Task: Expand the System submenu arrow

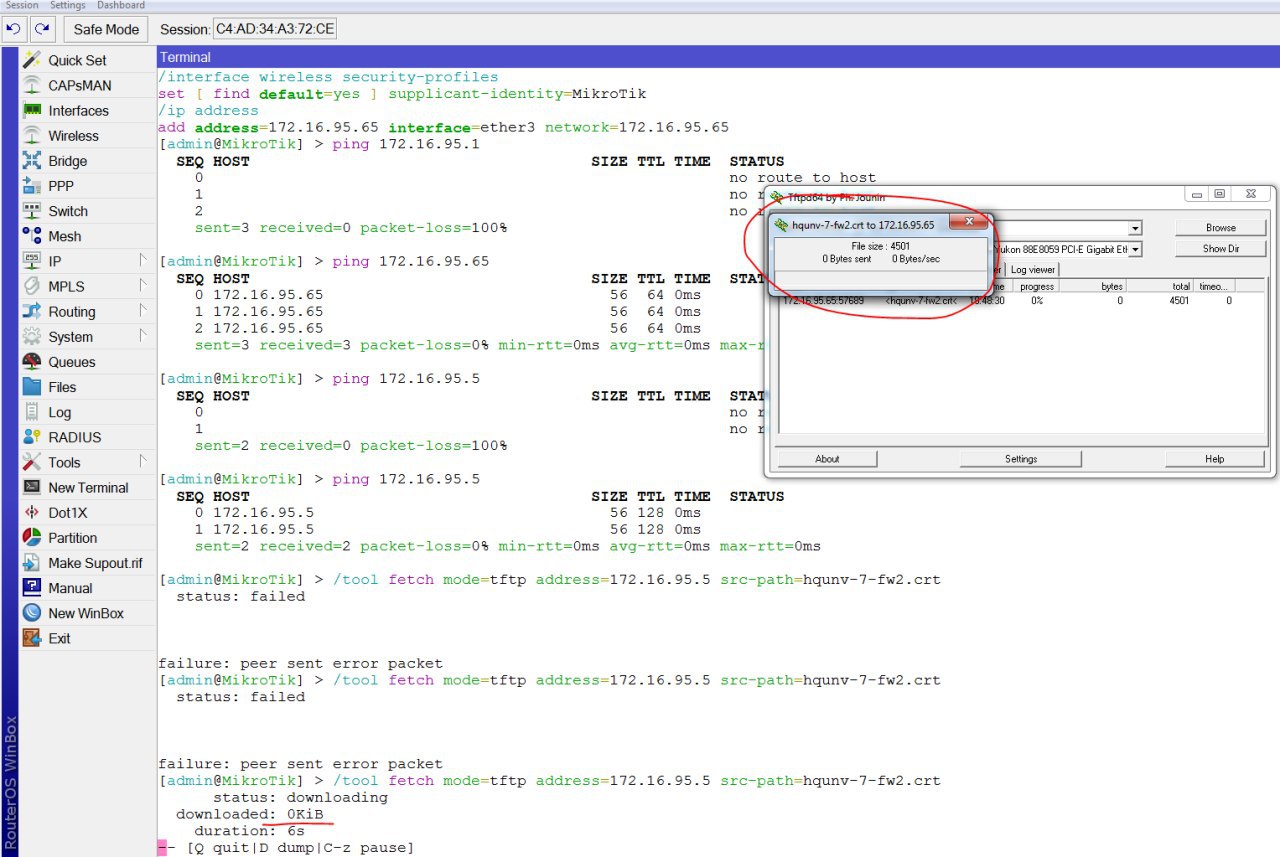Action: click(143, 336)
